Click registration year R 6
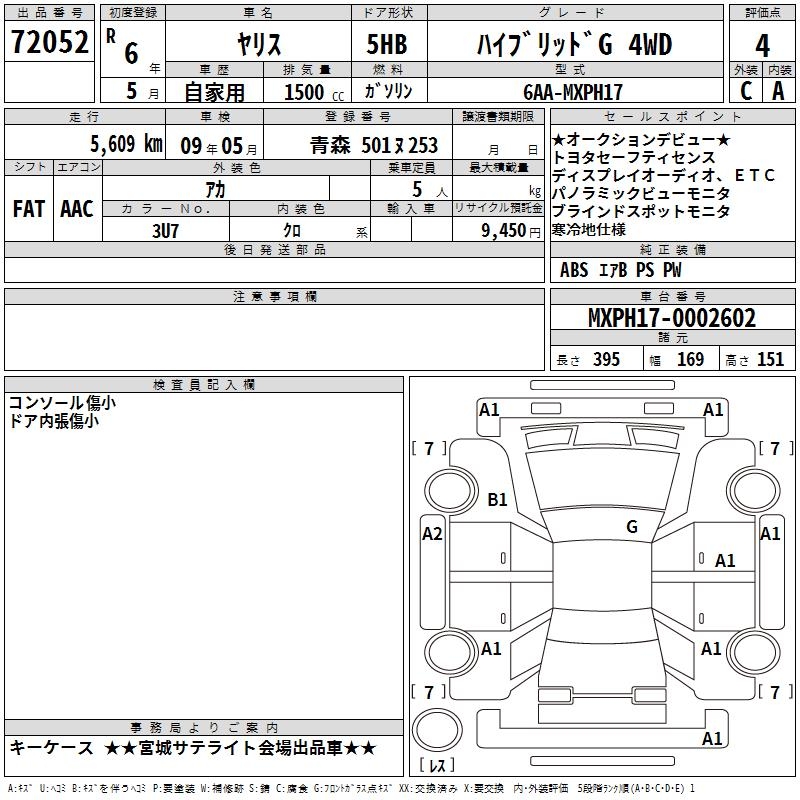800x800 pixels. pos(124,47)
